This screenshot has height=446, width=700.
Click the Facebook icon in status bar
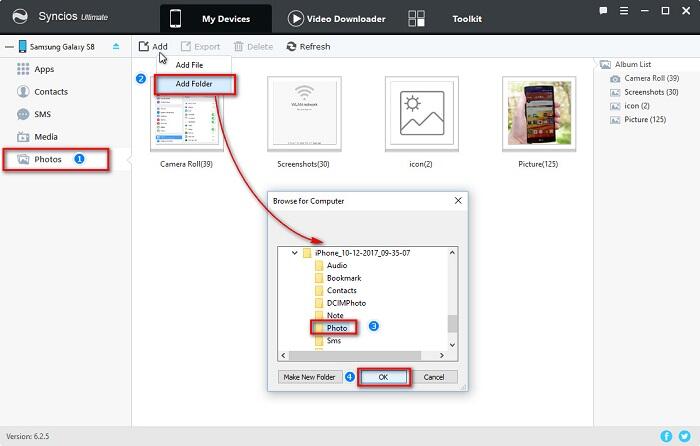(665, 437)
